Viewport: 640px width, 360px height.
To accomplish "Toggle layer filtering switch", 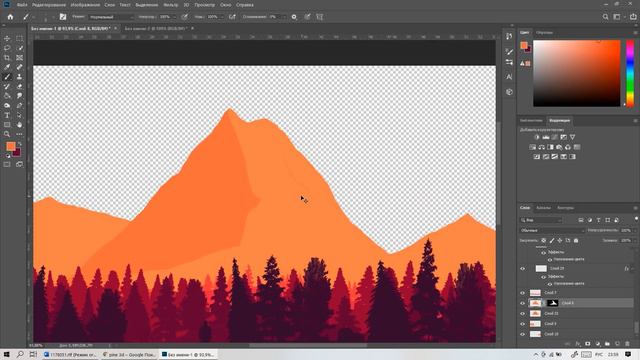I will coord(636,220).
